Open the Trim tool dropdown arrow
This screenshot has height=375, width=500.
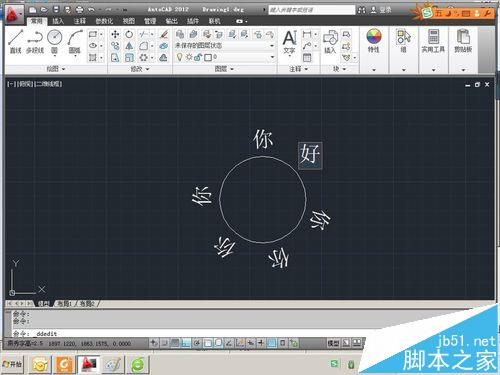coord(152,34)
